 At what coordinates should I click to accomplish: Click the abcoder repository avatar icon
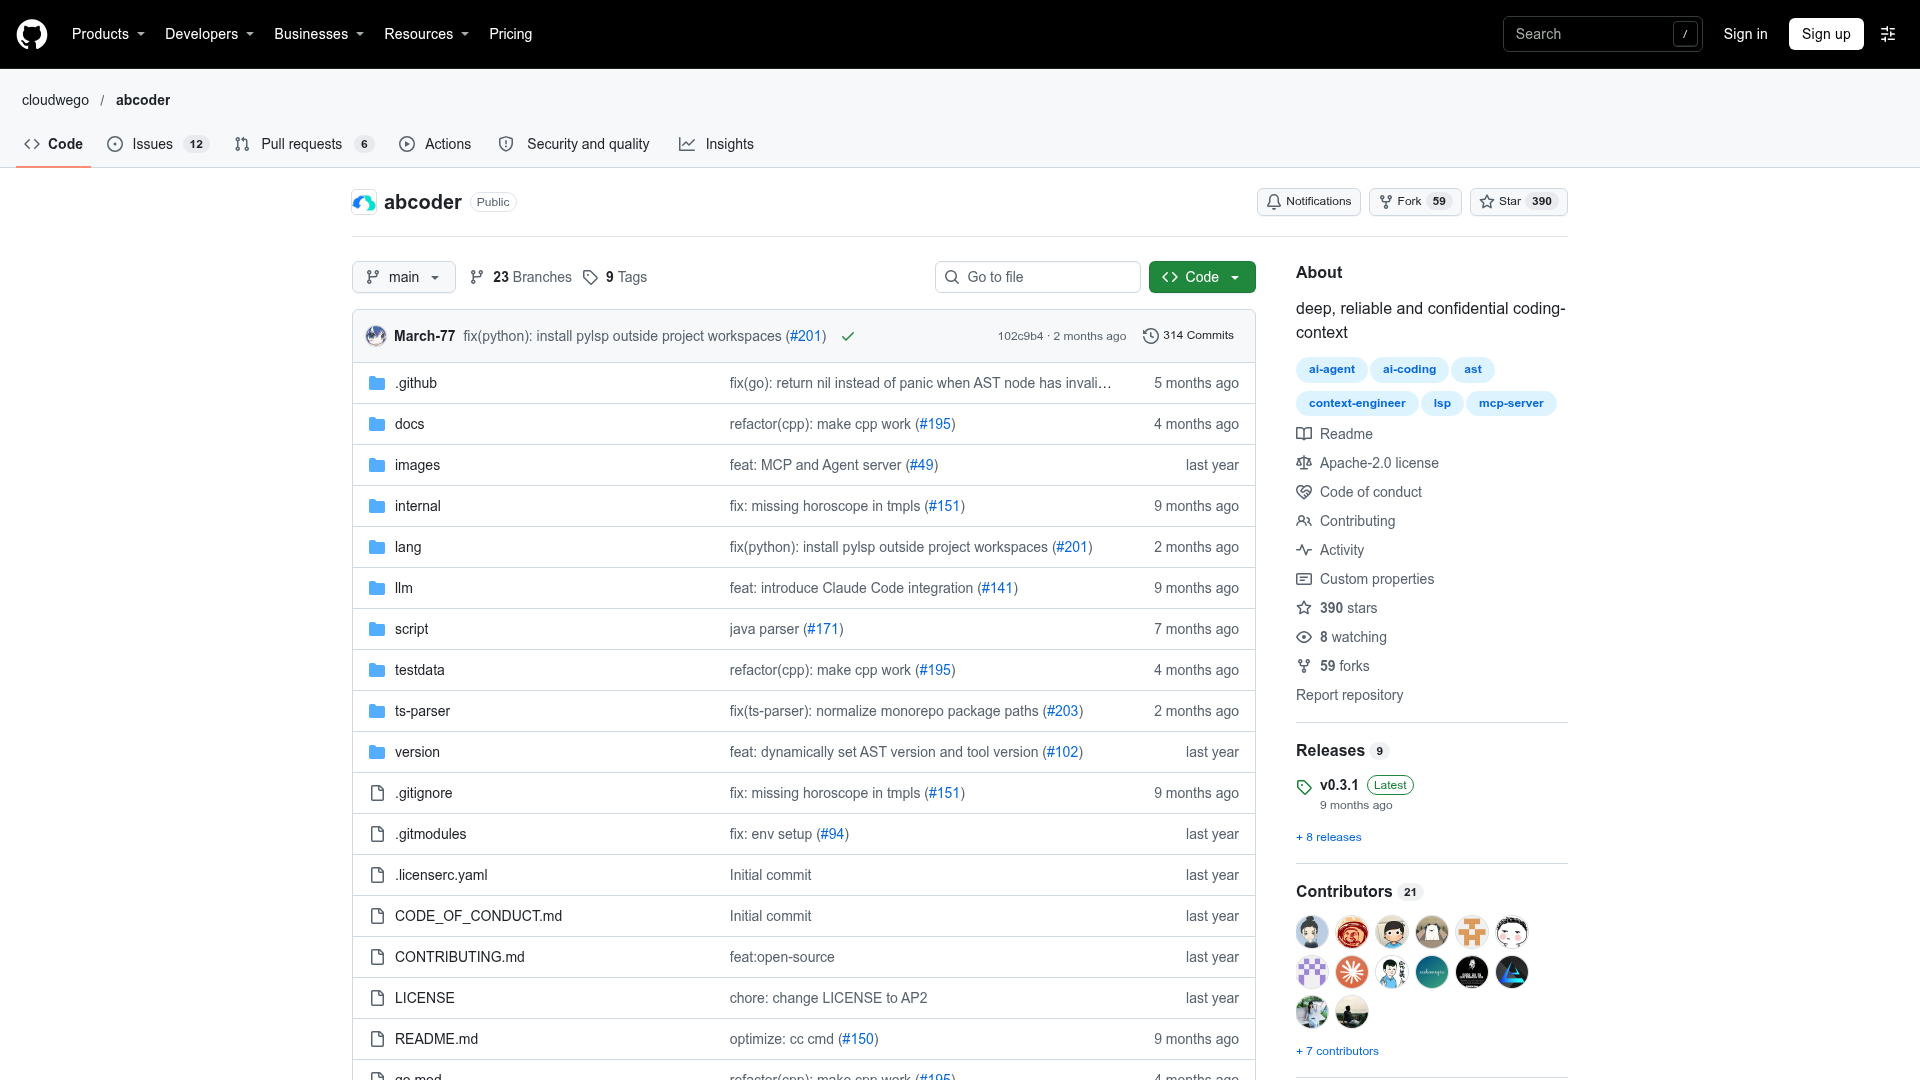[364, 202]
